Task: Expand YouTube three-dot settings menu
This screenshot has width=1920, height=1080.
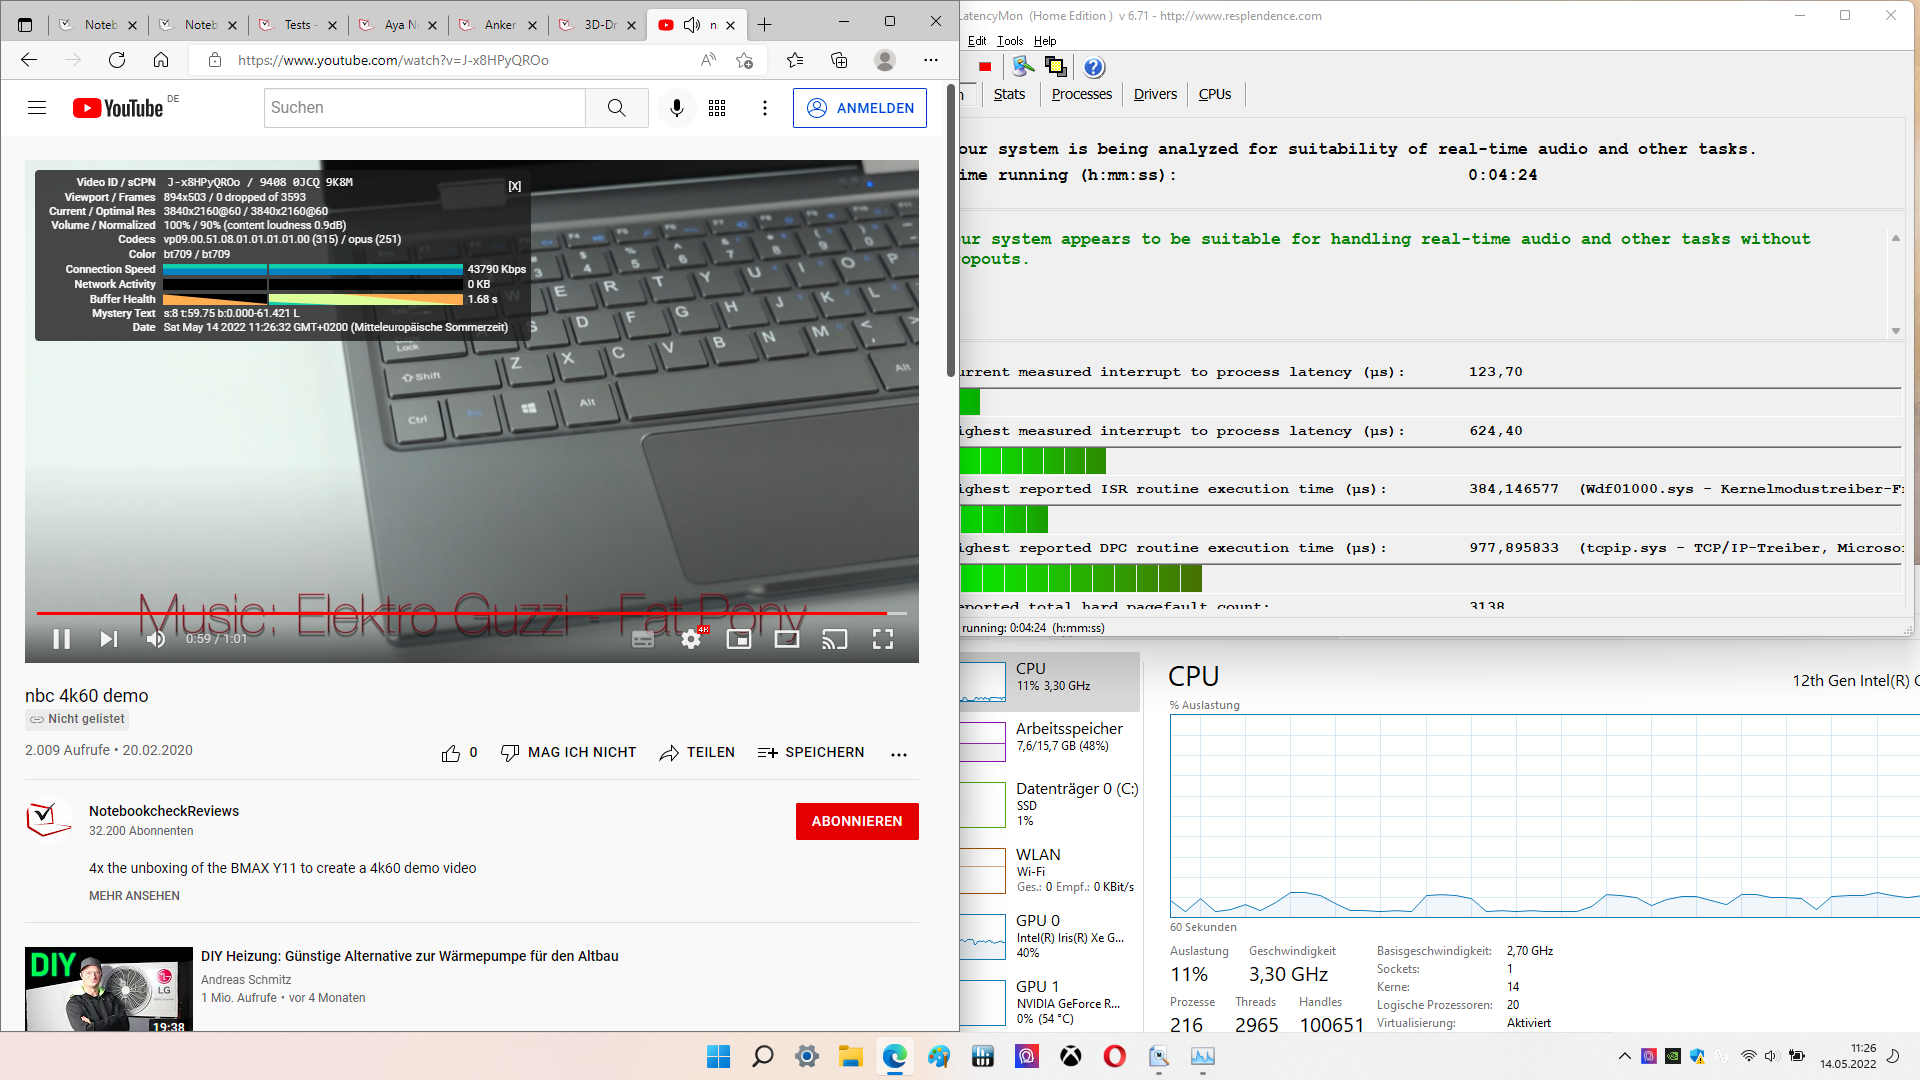Action: [765, 108]
